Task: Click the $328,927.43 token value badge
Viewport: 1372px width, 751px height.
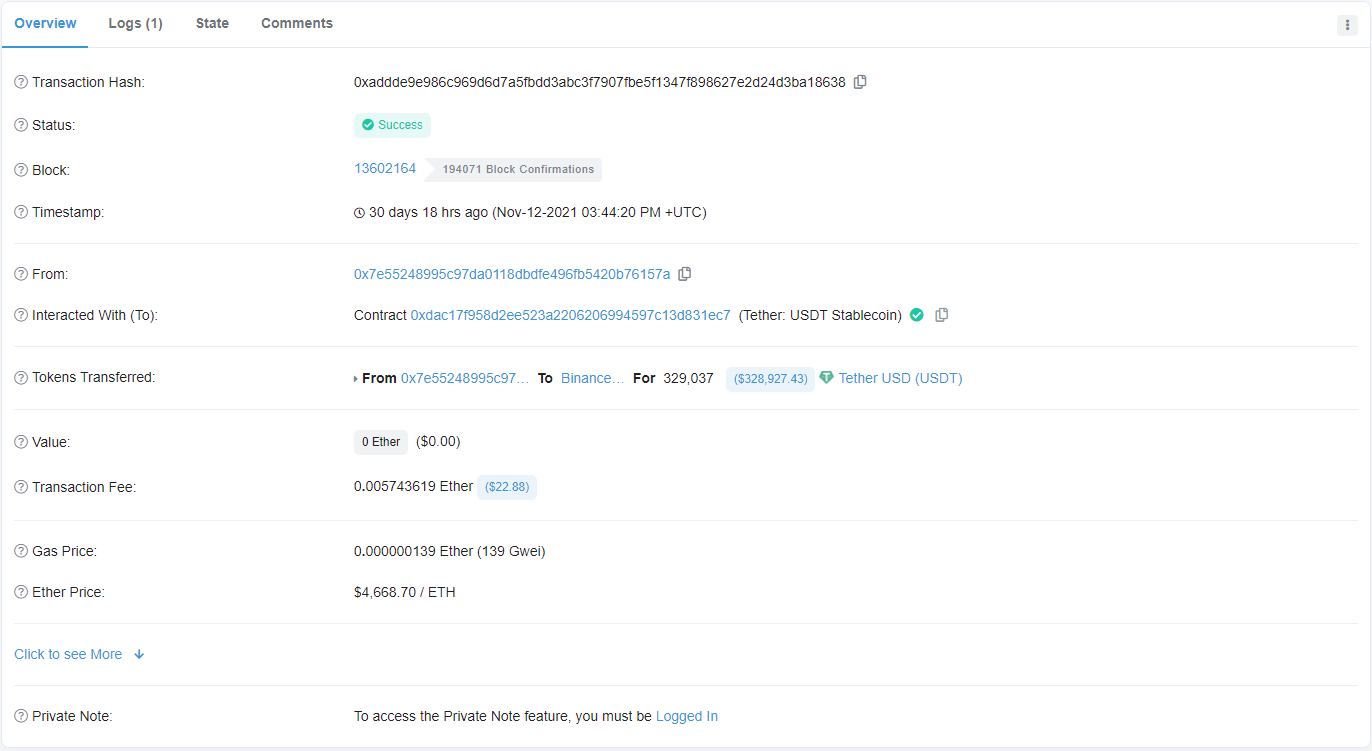Action: point(770,379)
